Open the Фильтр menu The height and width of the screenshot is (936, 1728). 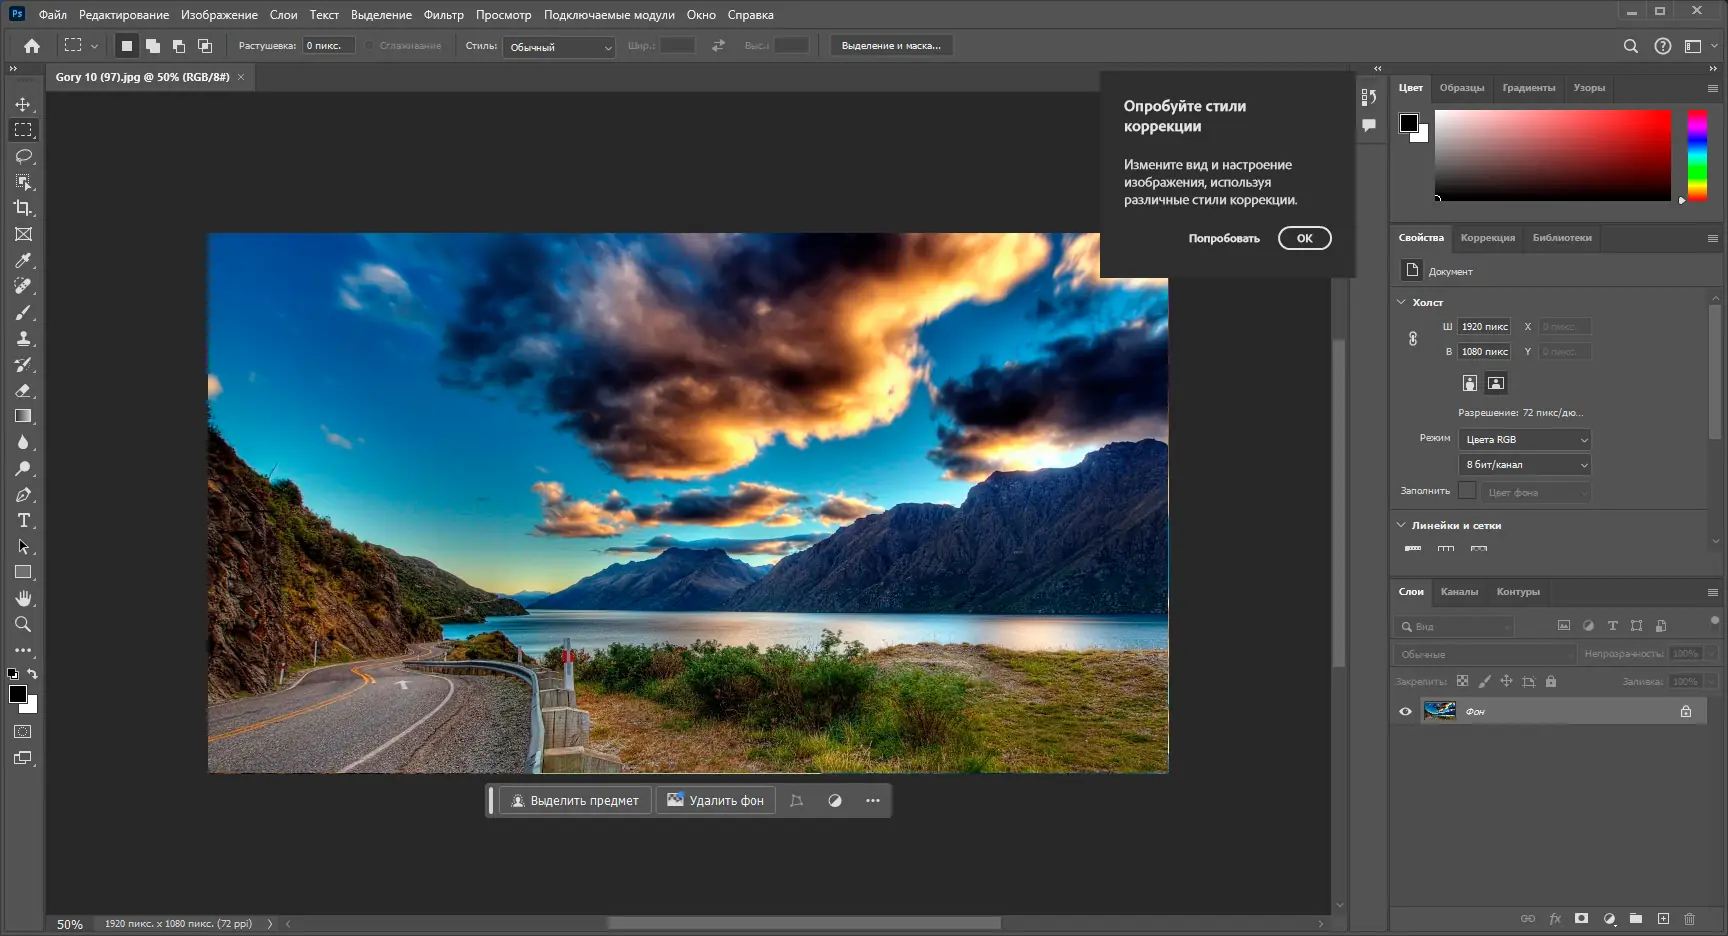click(x=443, y=15)
